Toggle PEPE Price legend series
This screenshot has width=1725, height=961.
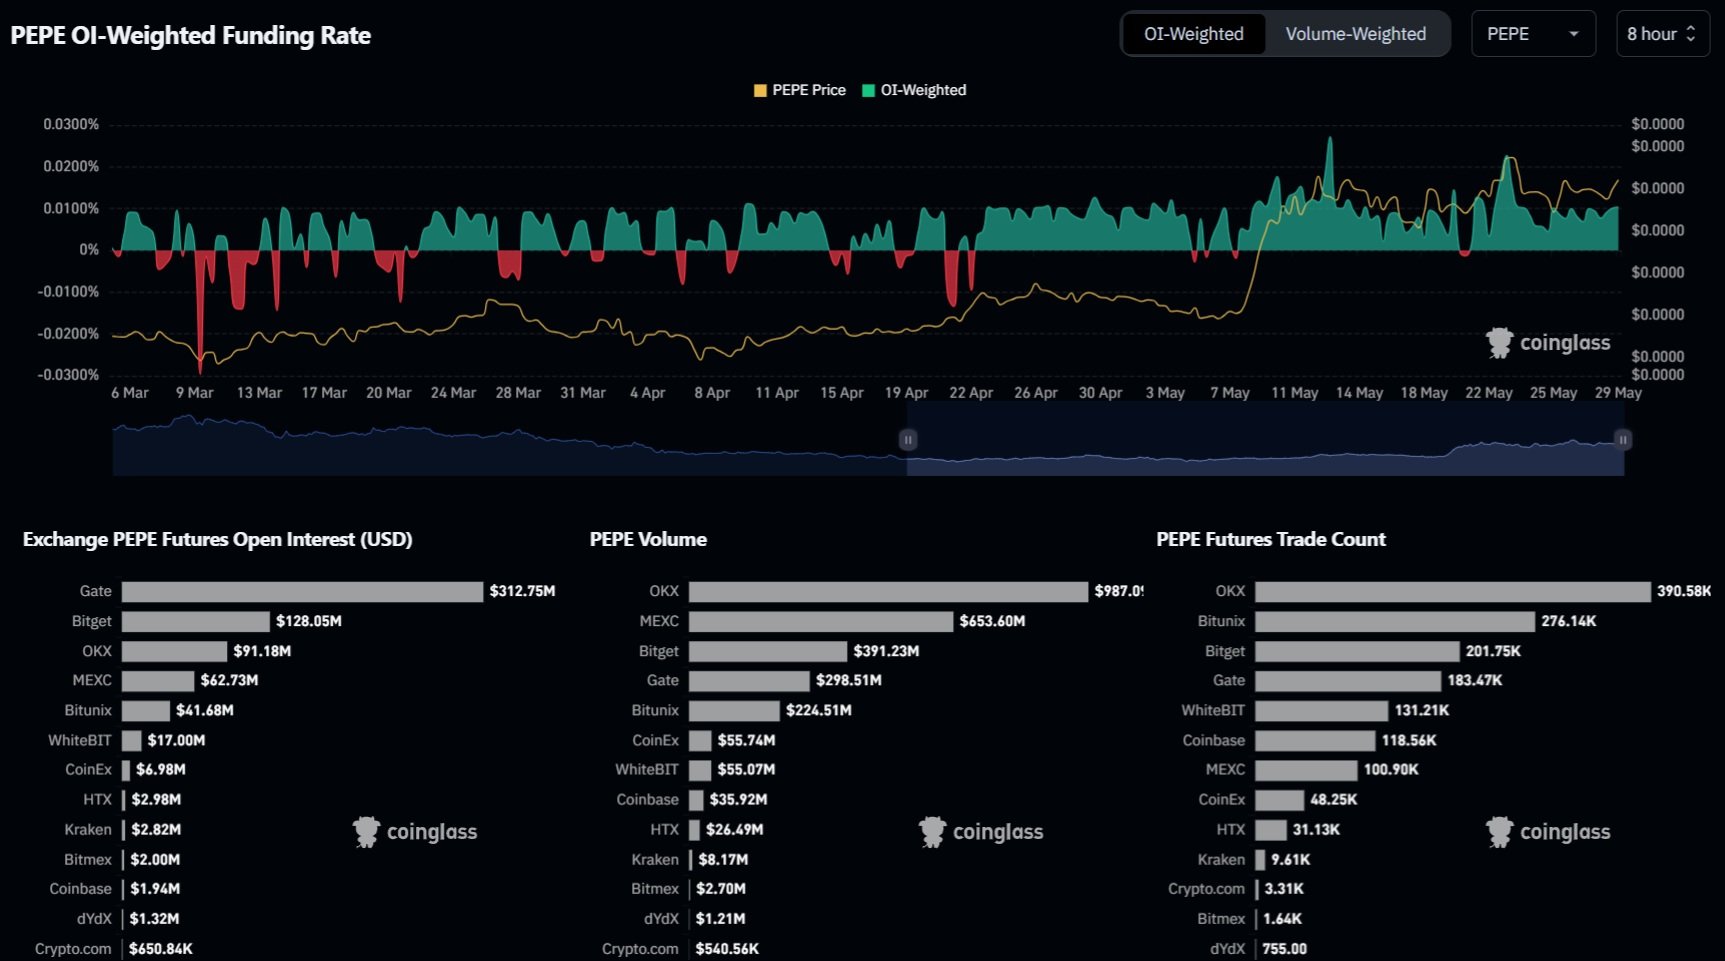click(799, 90)
